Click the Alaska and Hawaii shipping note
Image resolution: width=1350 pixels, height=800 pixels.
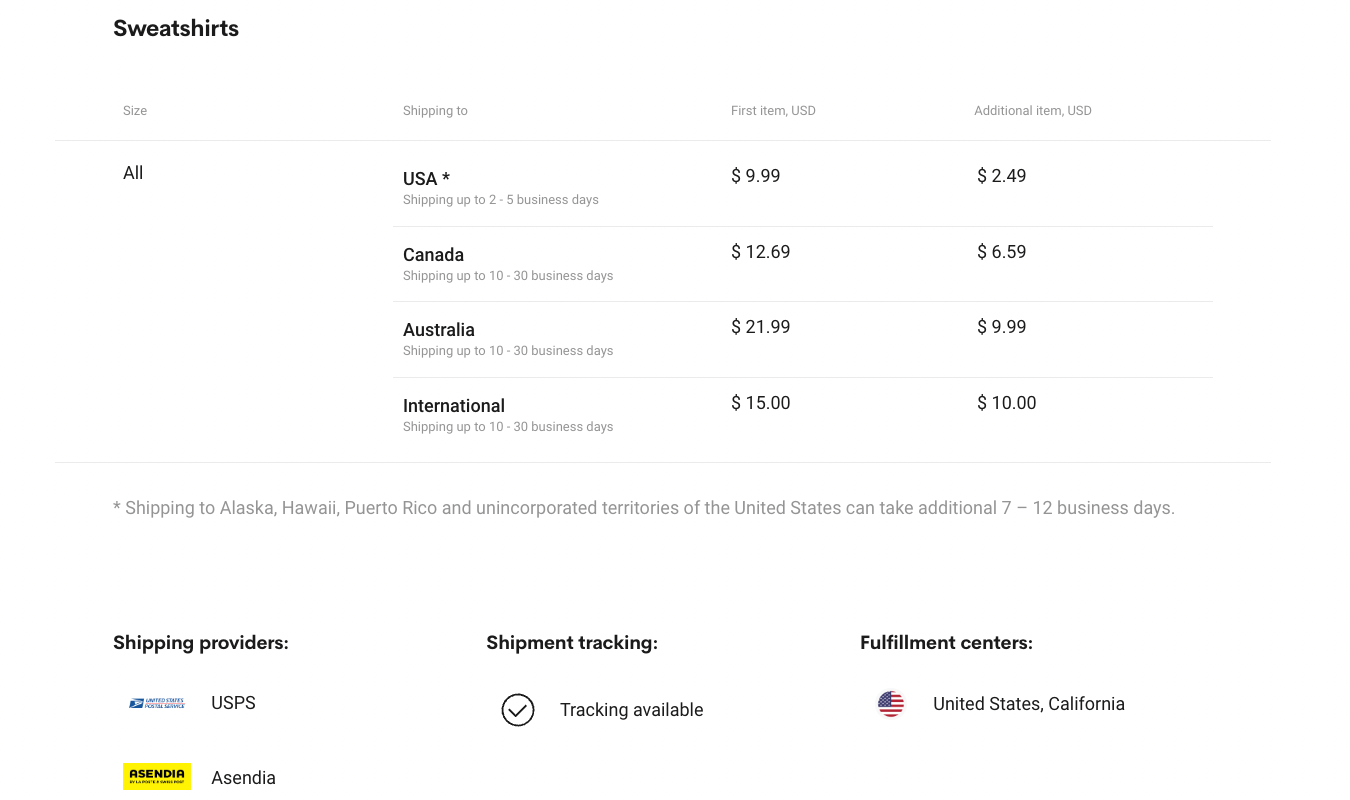coord(644,507)
